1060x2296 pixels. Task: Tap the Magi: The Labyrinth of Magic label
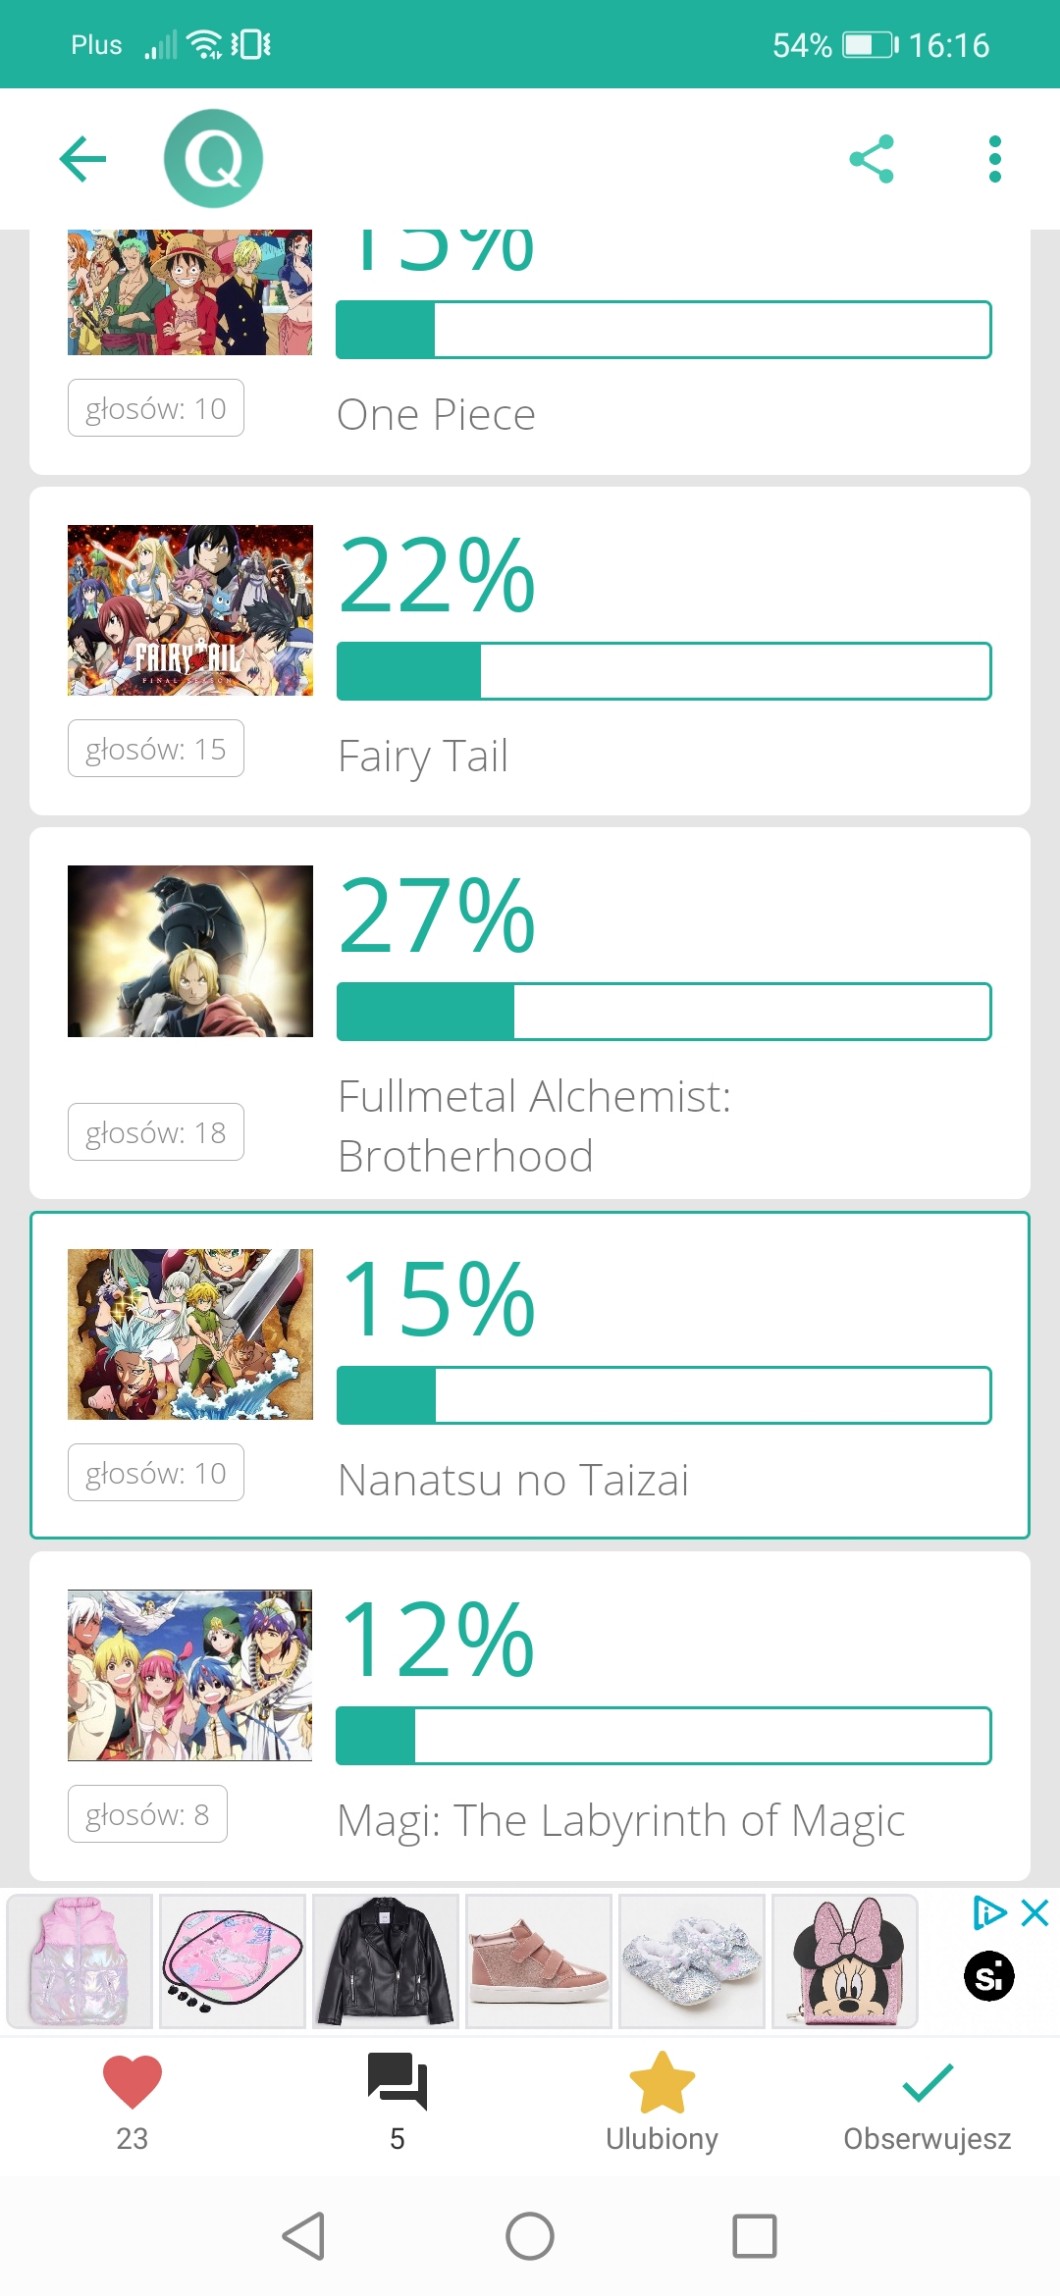[621, 1821]
